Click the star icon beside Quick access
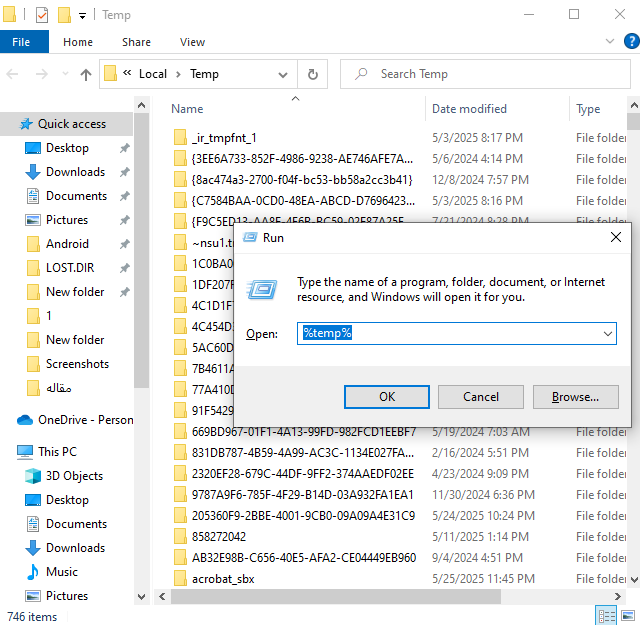Image resolution: width=640 pixels, height=625 pixels. pyautogui.click(x=26, y=124)
